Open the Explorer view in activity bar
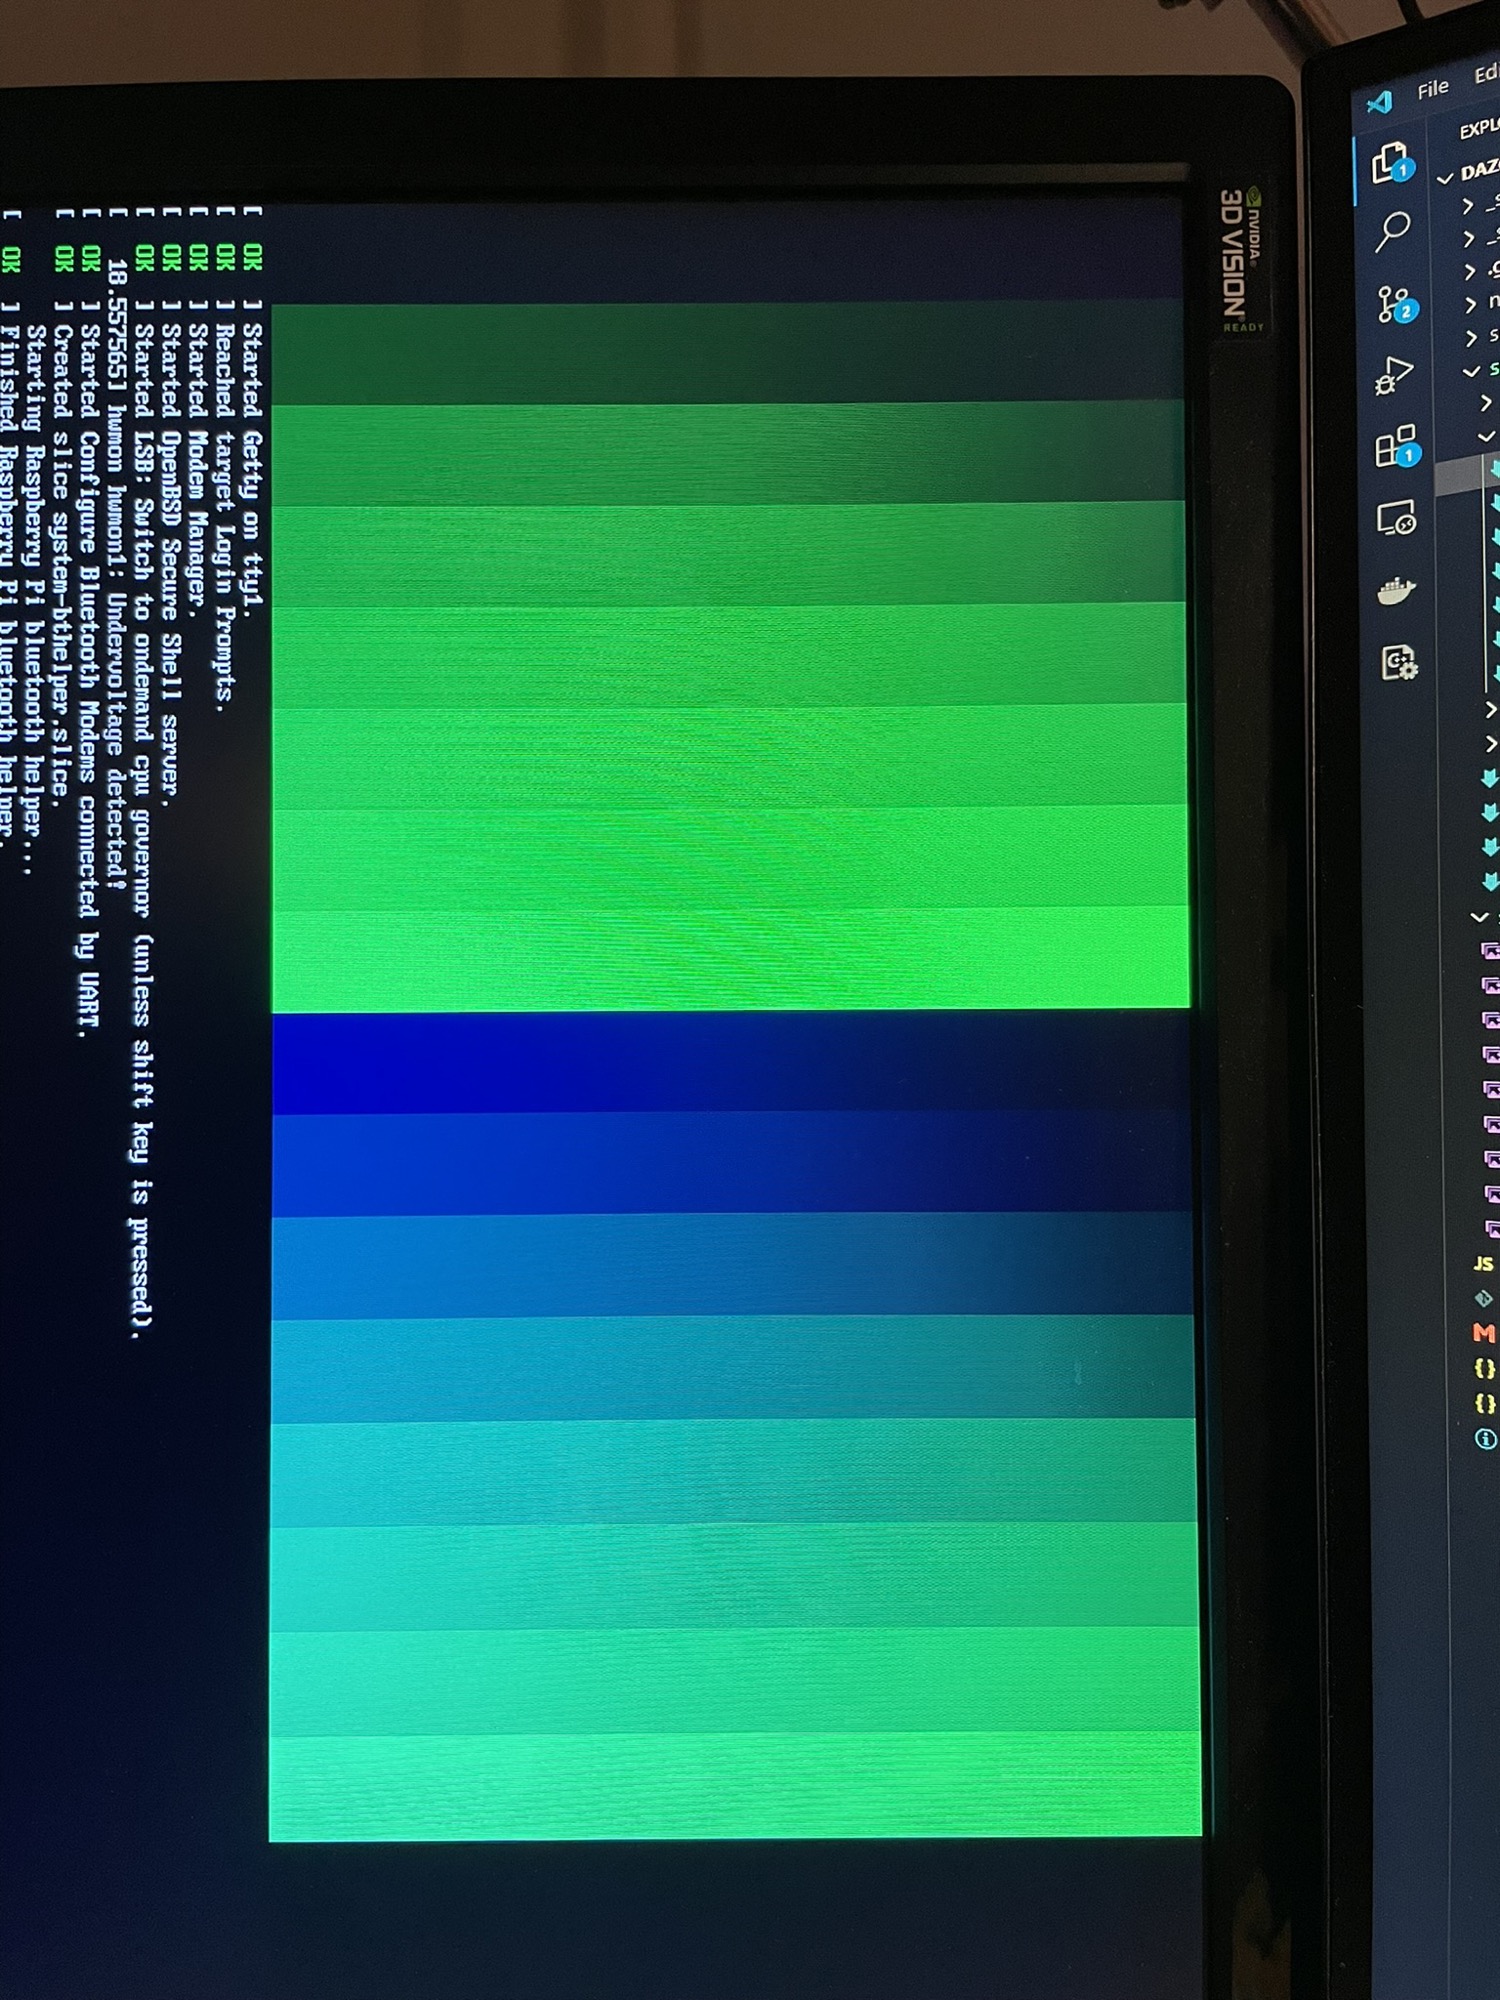Image resolution: width=1500 pixels, height=2000 pixels. coord(1390,163)
